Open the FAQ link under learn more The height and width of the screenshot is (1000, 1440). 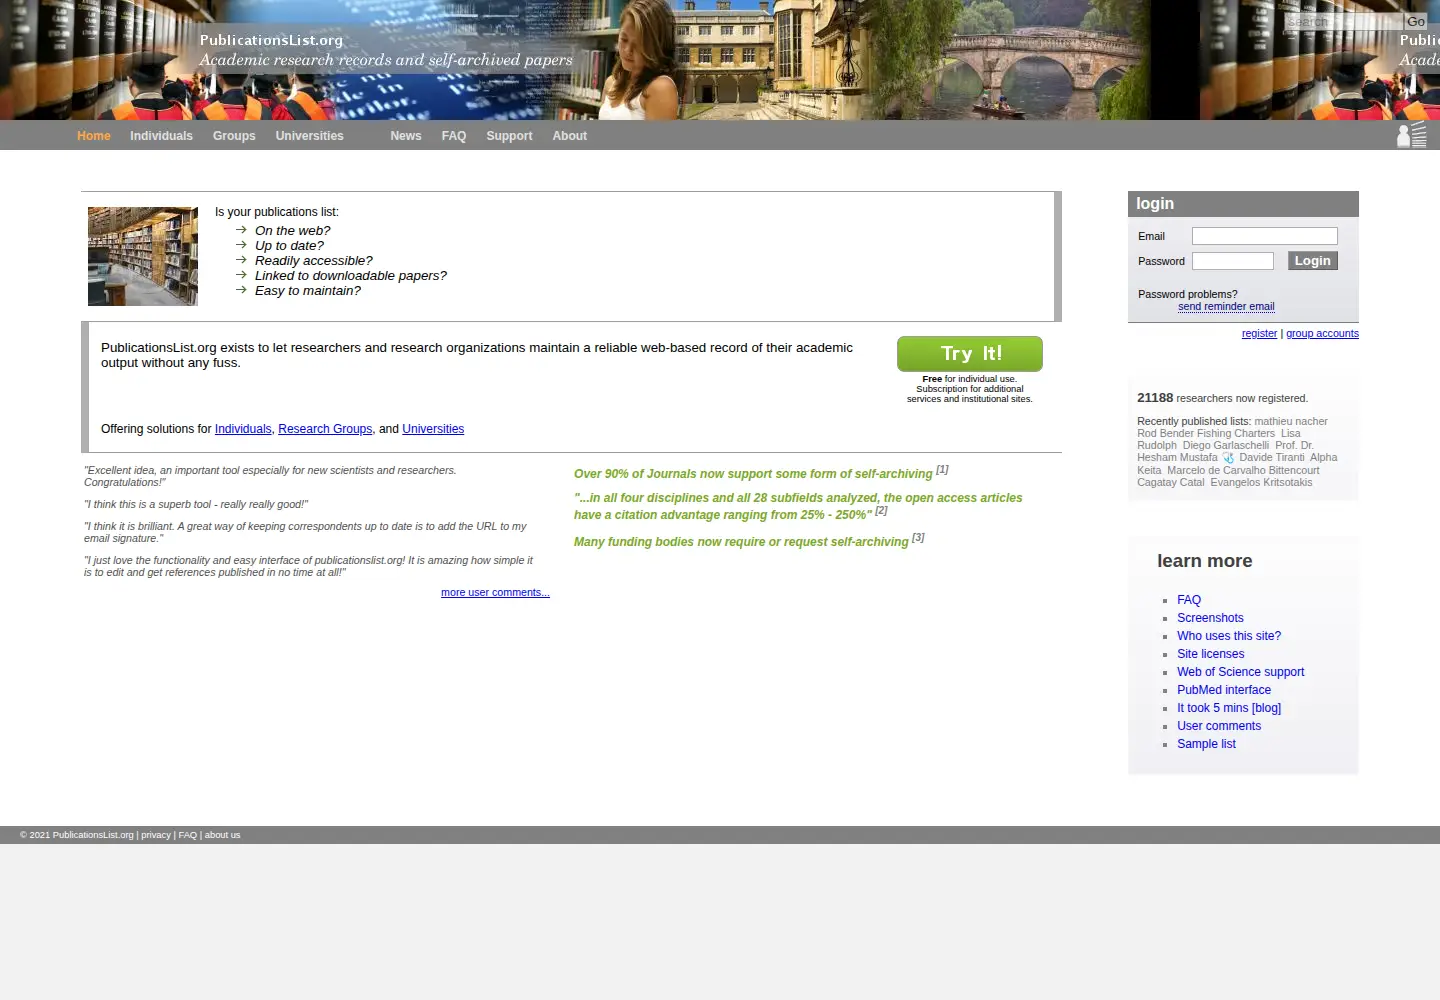click(1189, 600)
